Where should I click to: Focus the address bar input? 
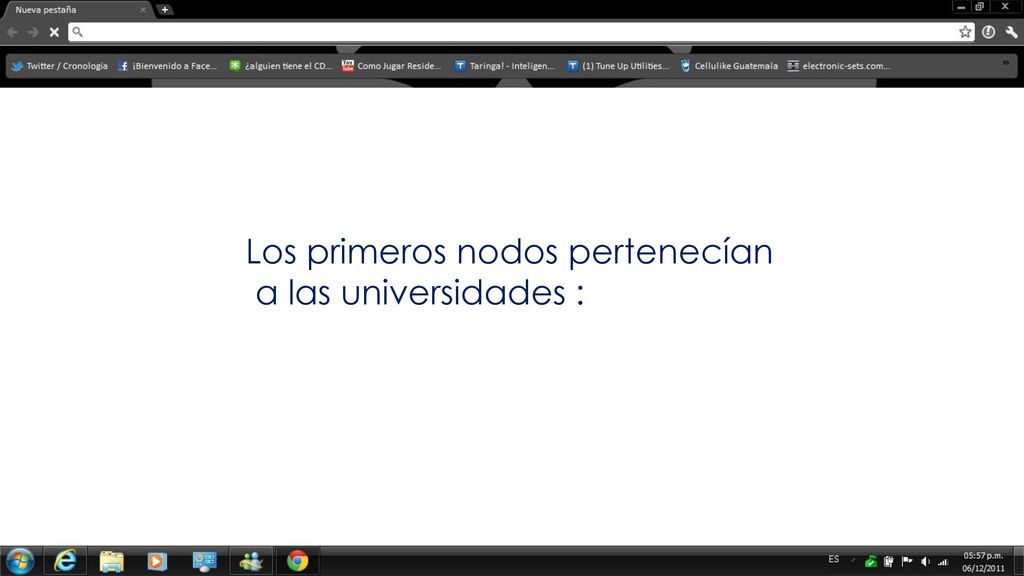[x=521, y=31]
